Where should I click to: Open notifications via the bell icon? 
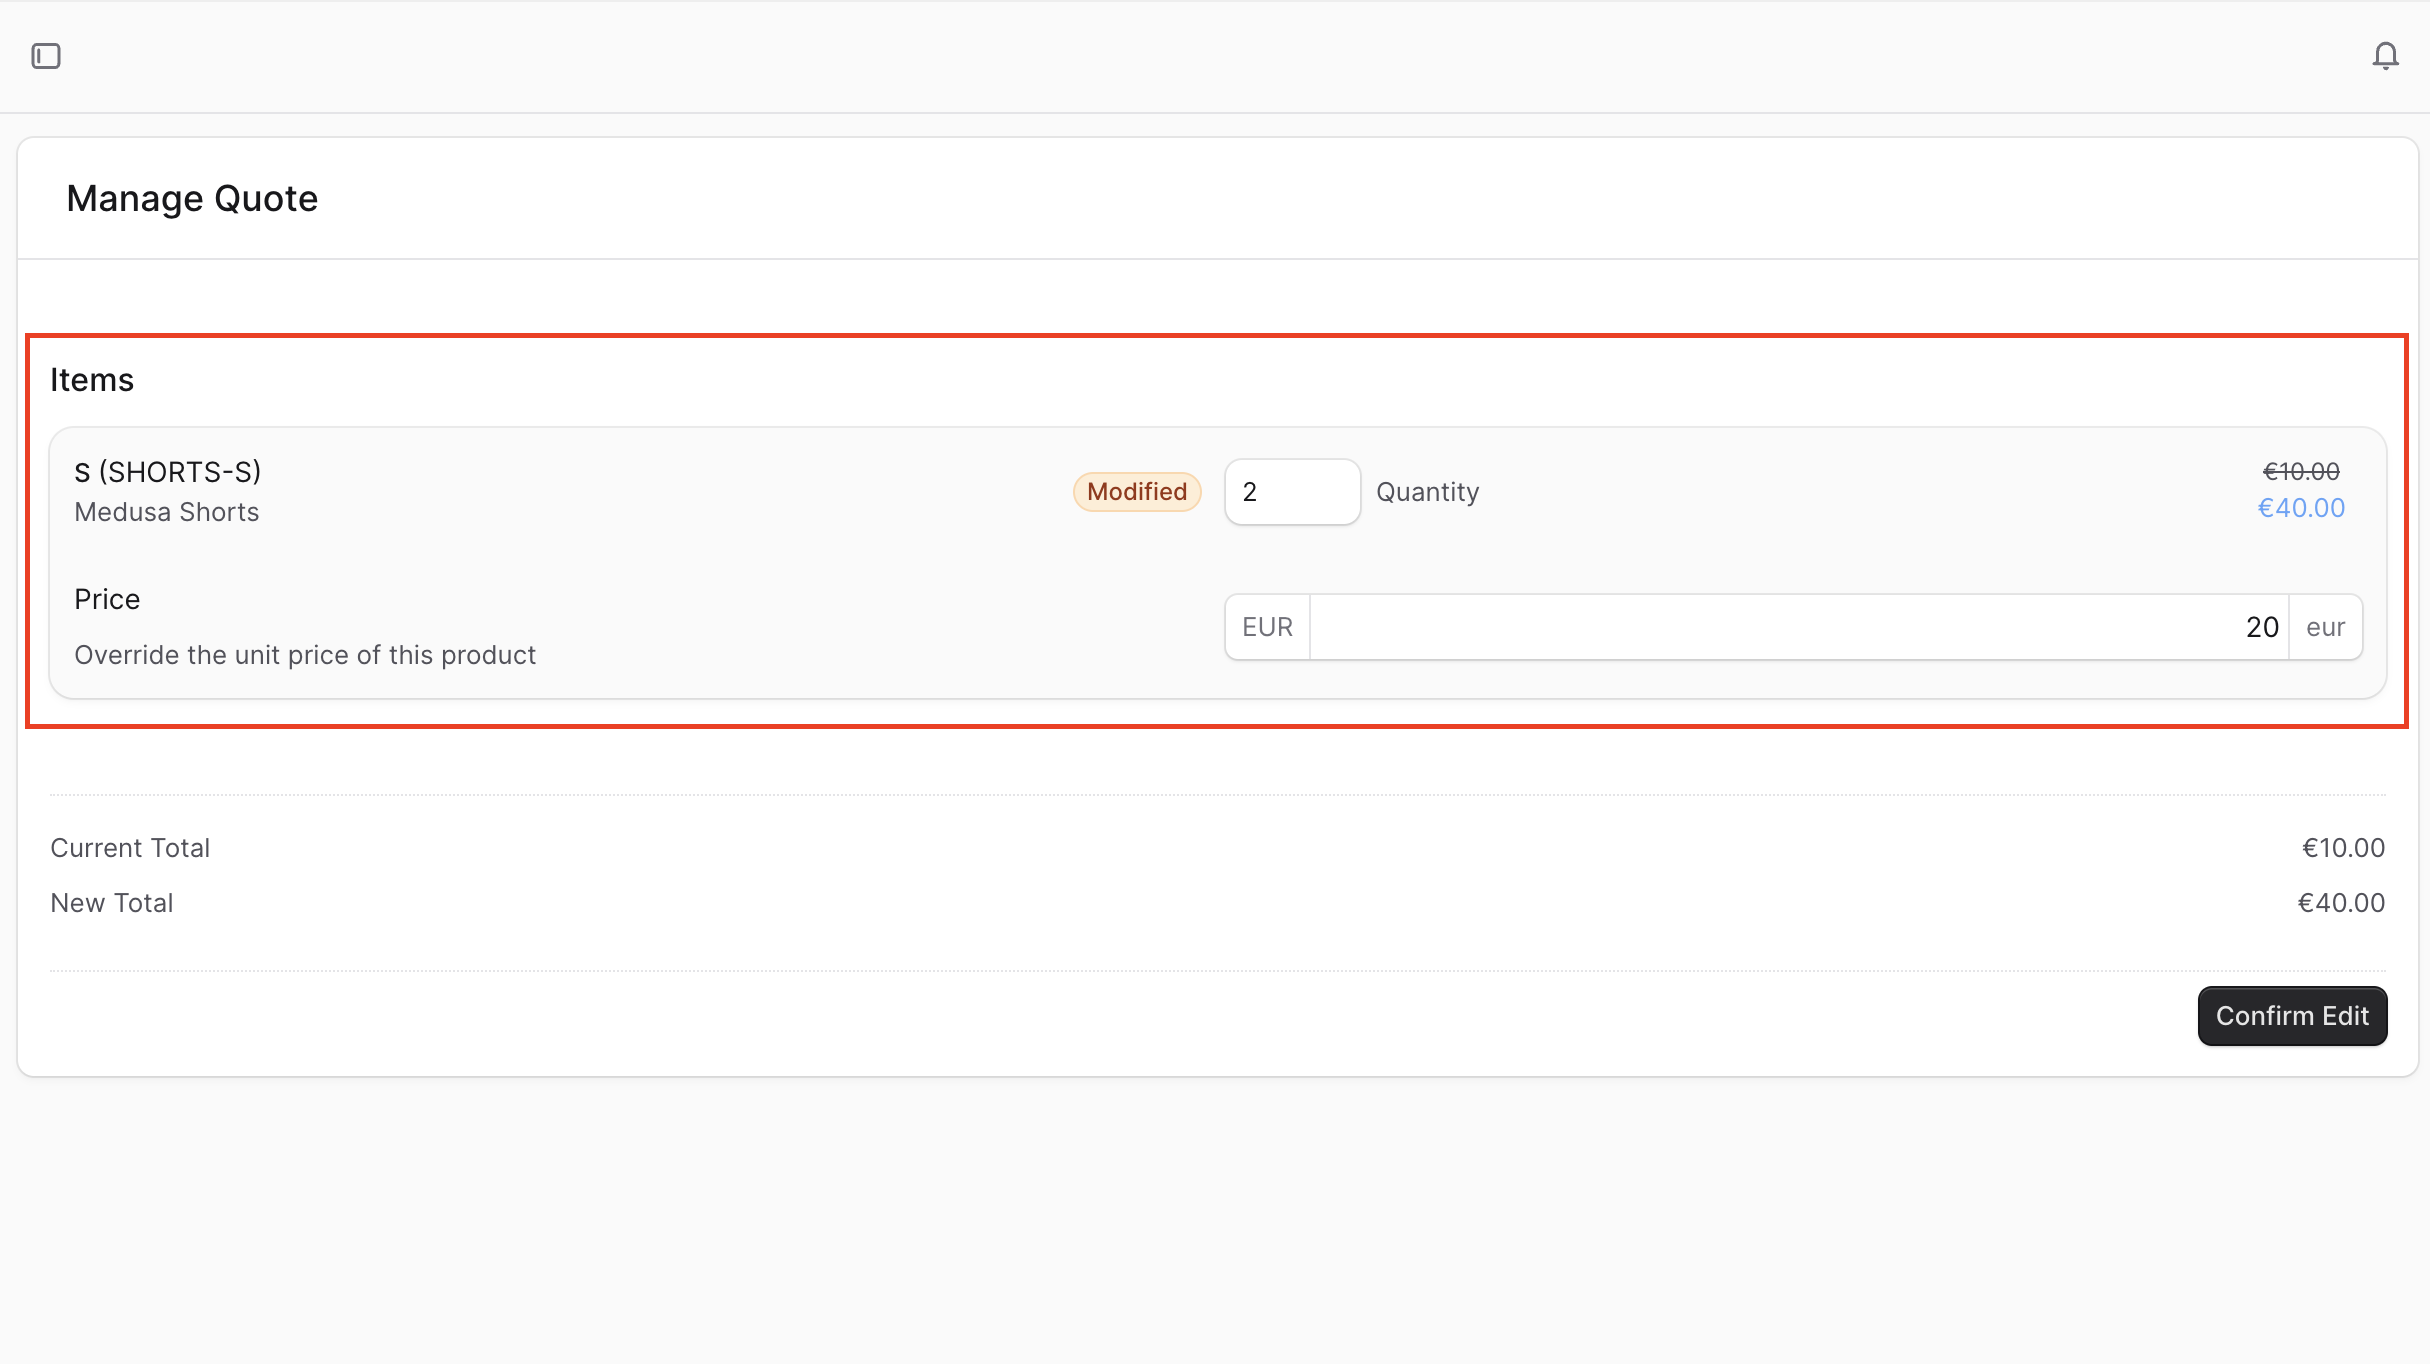pos(2385,56)
